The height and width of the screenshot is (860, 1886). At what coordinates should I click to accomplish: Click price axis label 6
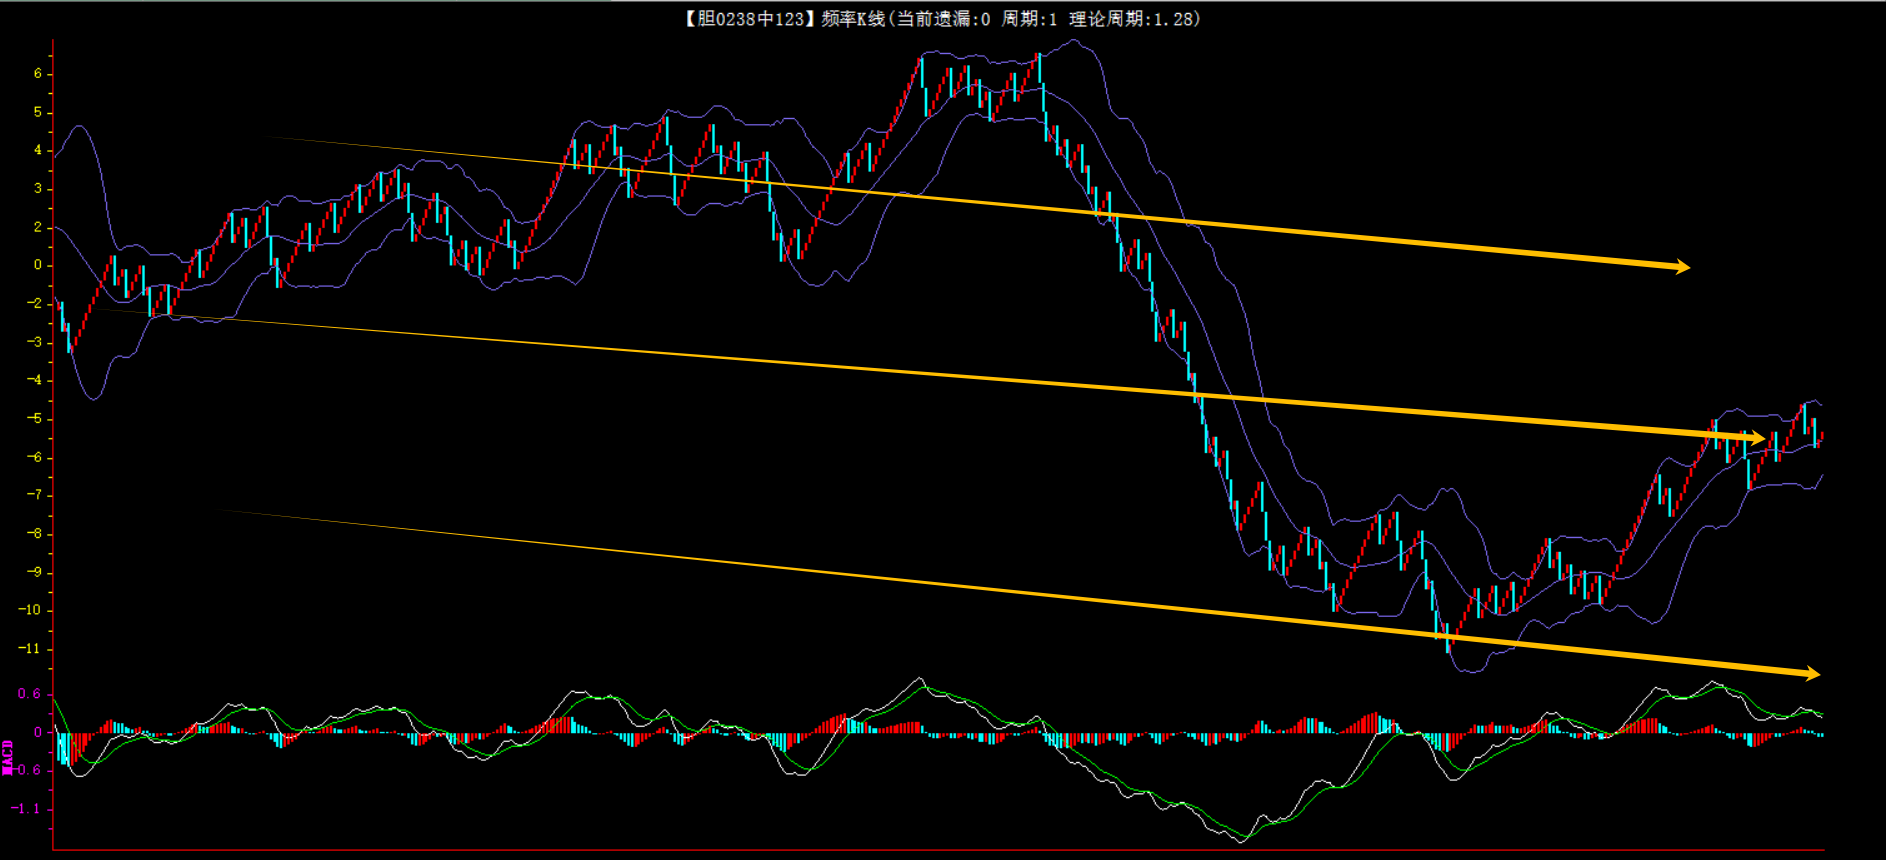coord(38,74)
